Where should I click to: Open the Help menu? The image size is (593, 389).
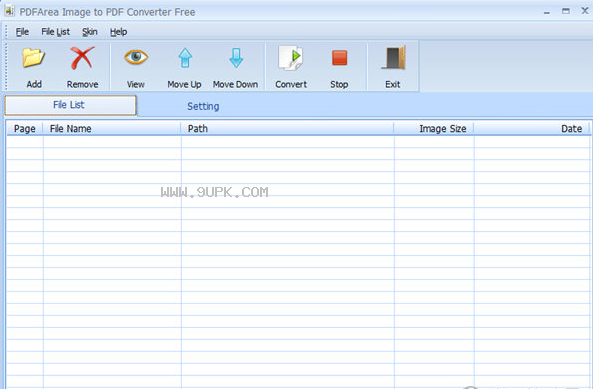point(118,32)
